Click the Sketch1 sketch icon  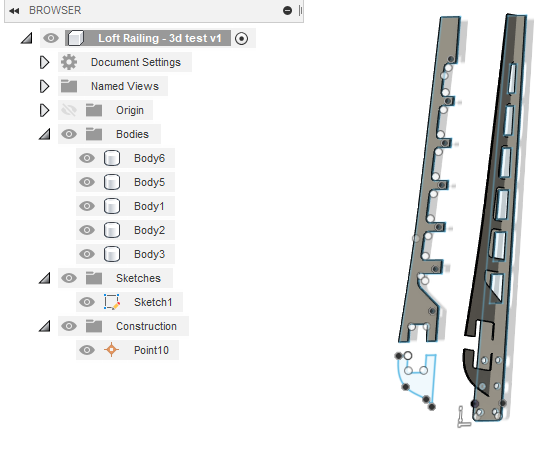pyautogui.click(x=112, y=302)
